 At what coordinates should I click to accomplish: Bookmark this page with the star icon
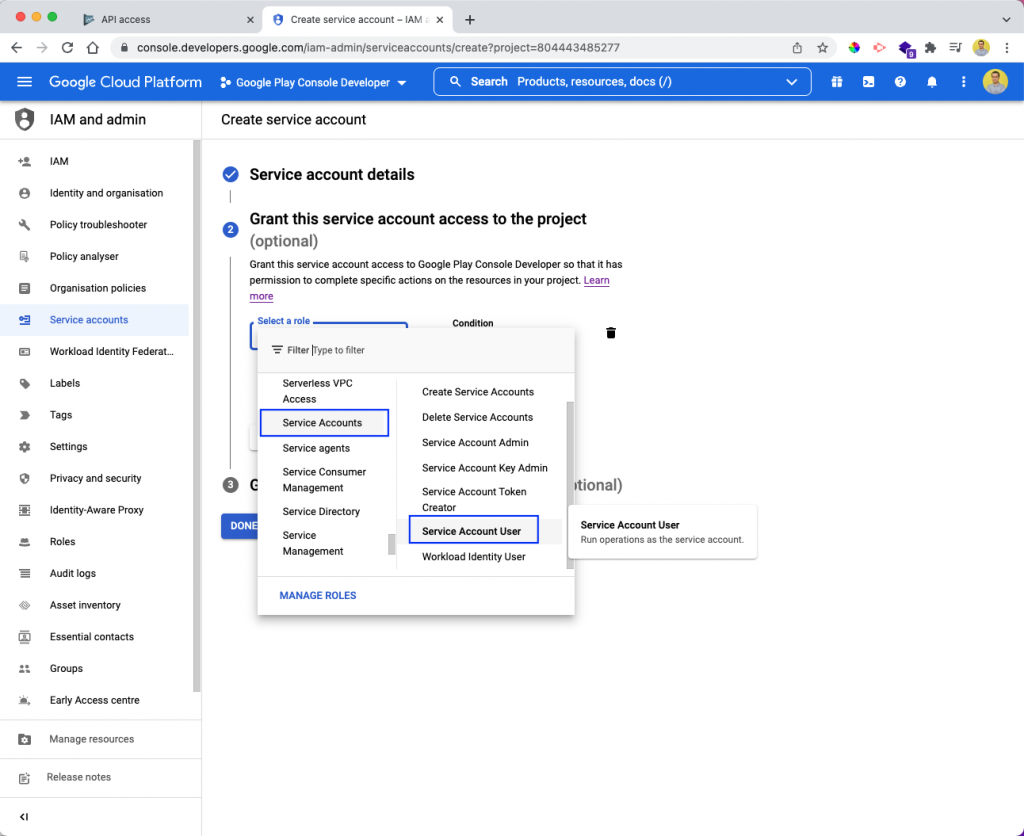click(822, 48)
